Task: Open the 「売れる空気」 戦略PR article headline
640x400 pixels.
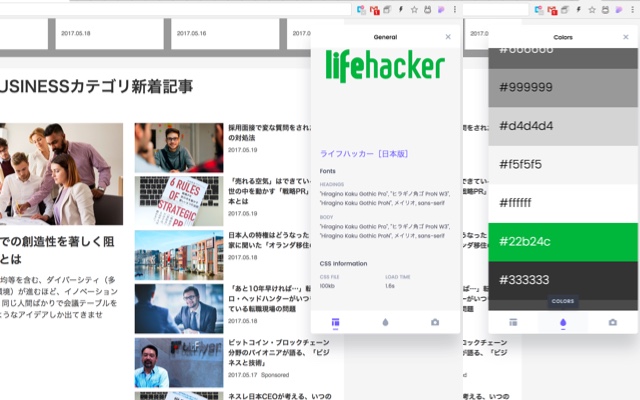Action: coord(269,191)
